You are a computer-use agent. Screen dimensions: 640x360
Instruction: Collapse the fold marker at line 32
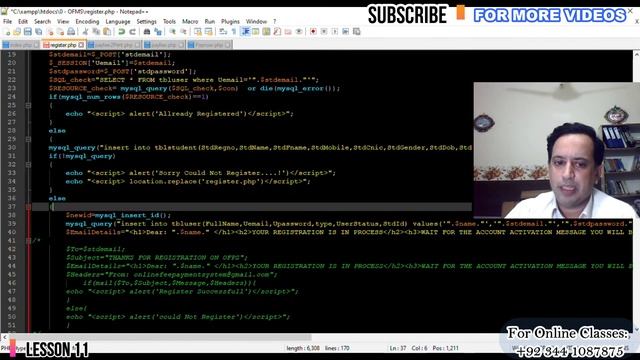coord(28,164)
